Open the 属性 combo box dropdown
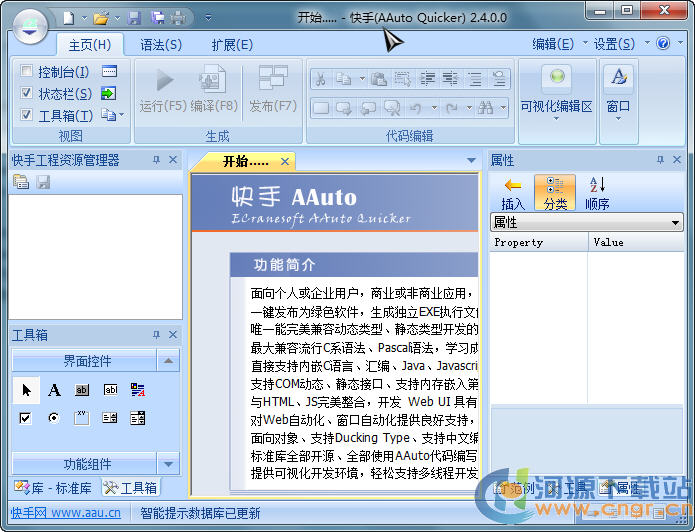The width and height of the screenshot is (695, 532). pos(676,223)
